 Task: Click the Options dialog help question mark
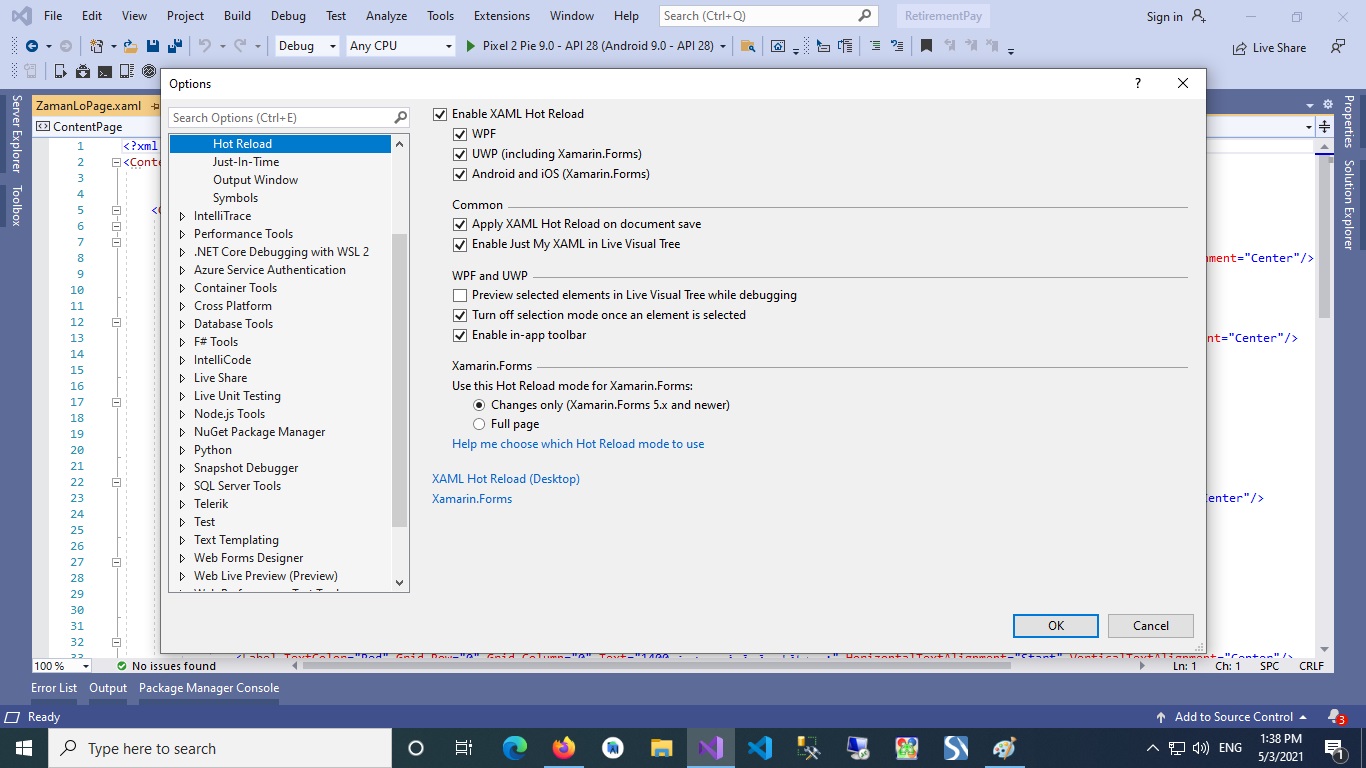click(1138, 84)
